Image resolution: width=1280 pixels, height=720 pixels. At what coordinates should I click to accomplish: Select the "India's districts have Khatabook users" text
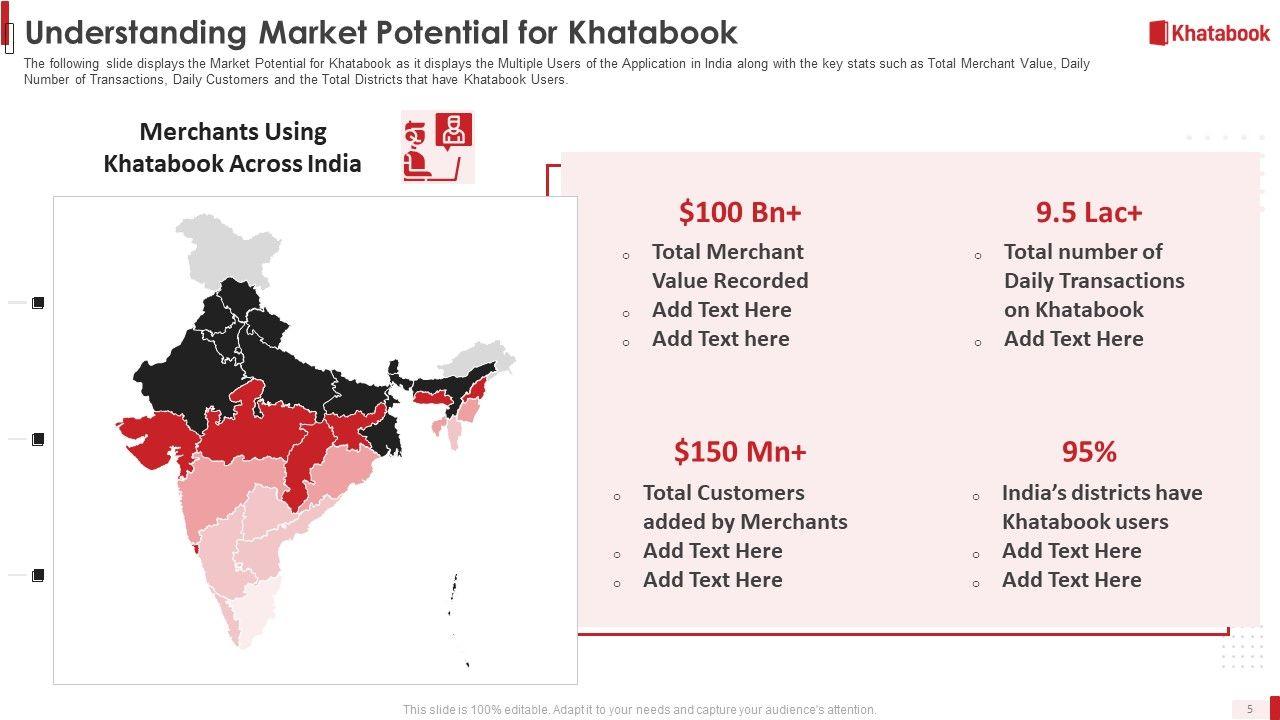[1101, 507]
